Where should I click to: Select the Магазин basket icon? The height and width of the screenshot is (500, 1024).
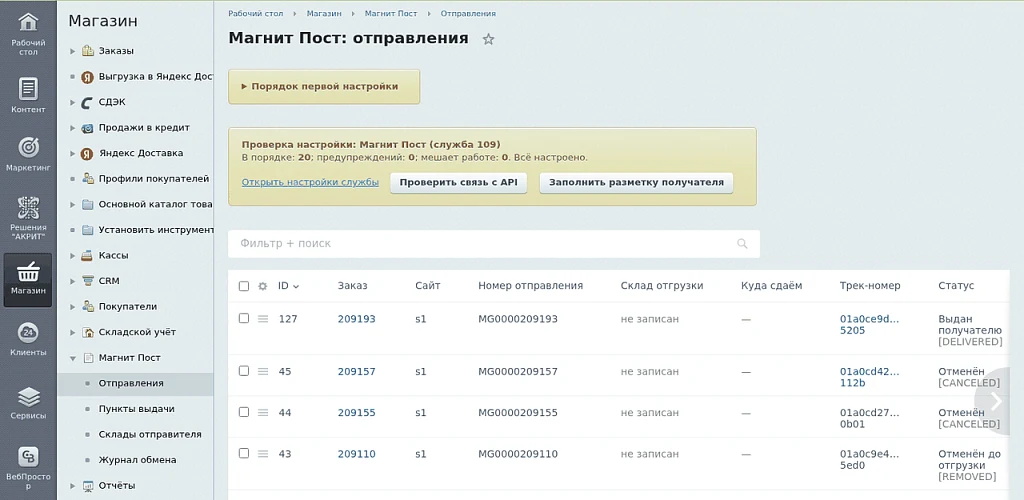point(28,271)
